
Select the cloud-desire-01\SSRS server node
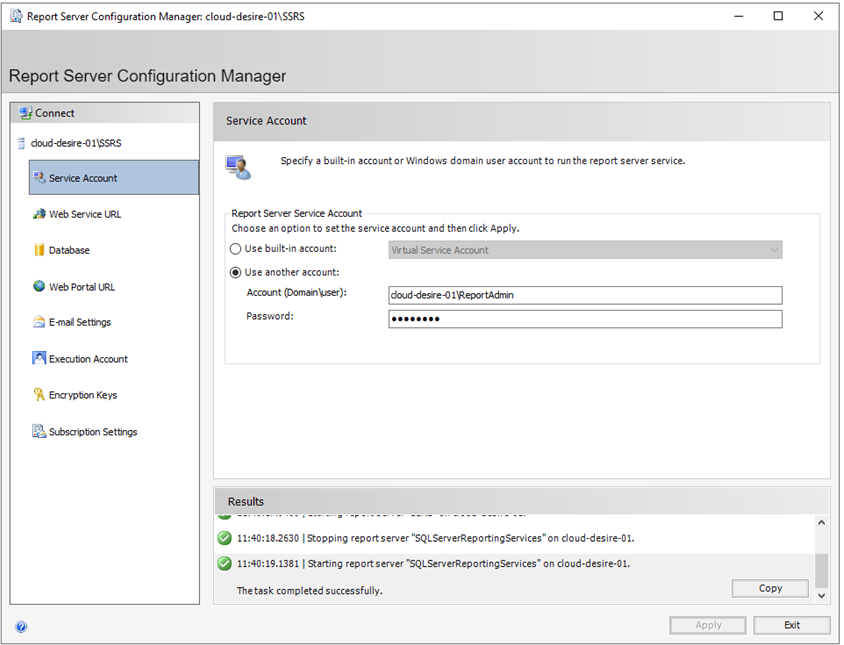point(76,143)
